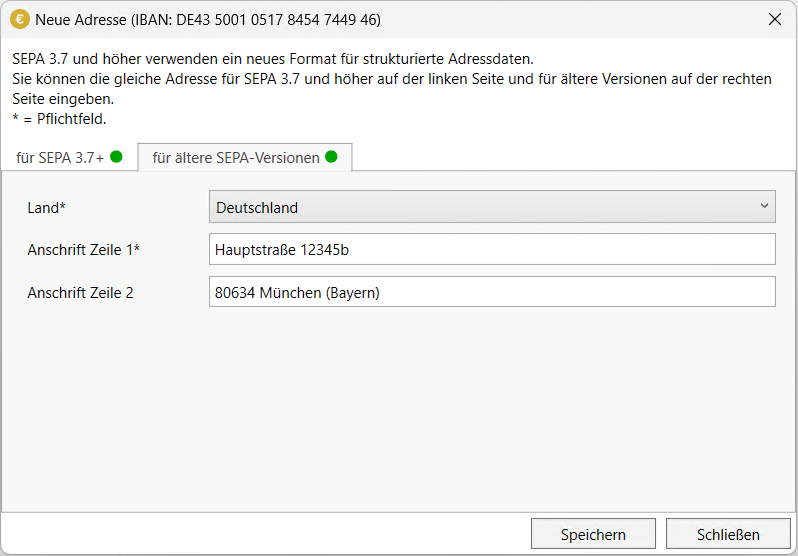Screen dimensions: 798x556
Task: Open the Land dropdown showing Deutschland
Action: 492,207
